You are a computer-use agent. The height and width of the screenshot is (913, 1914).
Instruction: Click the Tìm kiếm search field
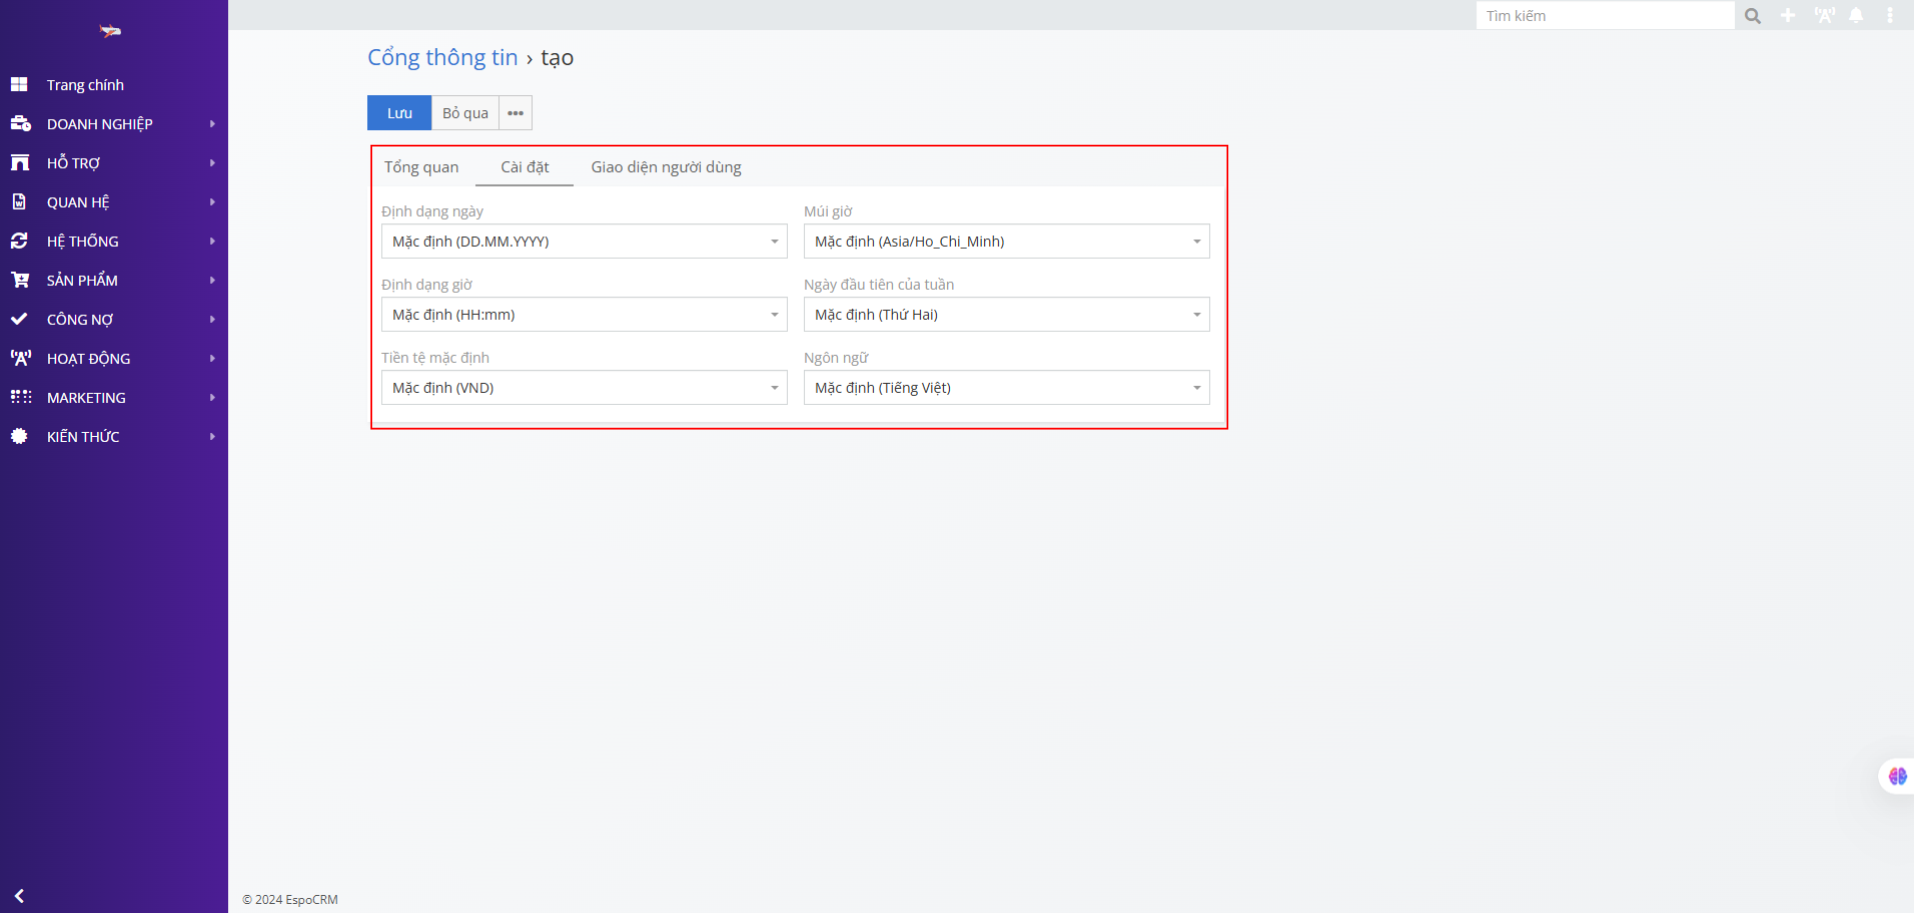1604,16
